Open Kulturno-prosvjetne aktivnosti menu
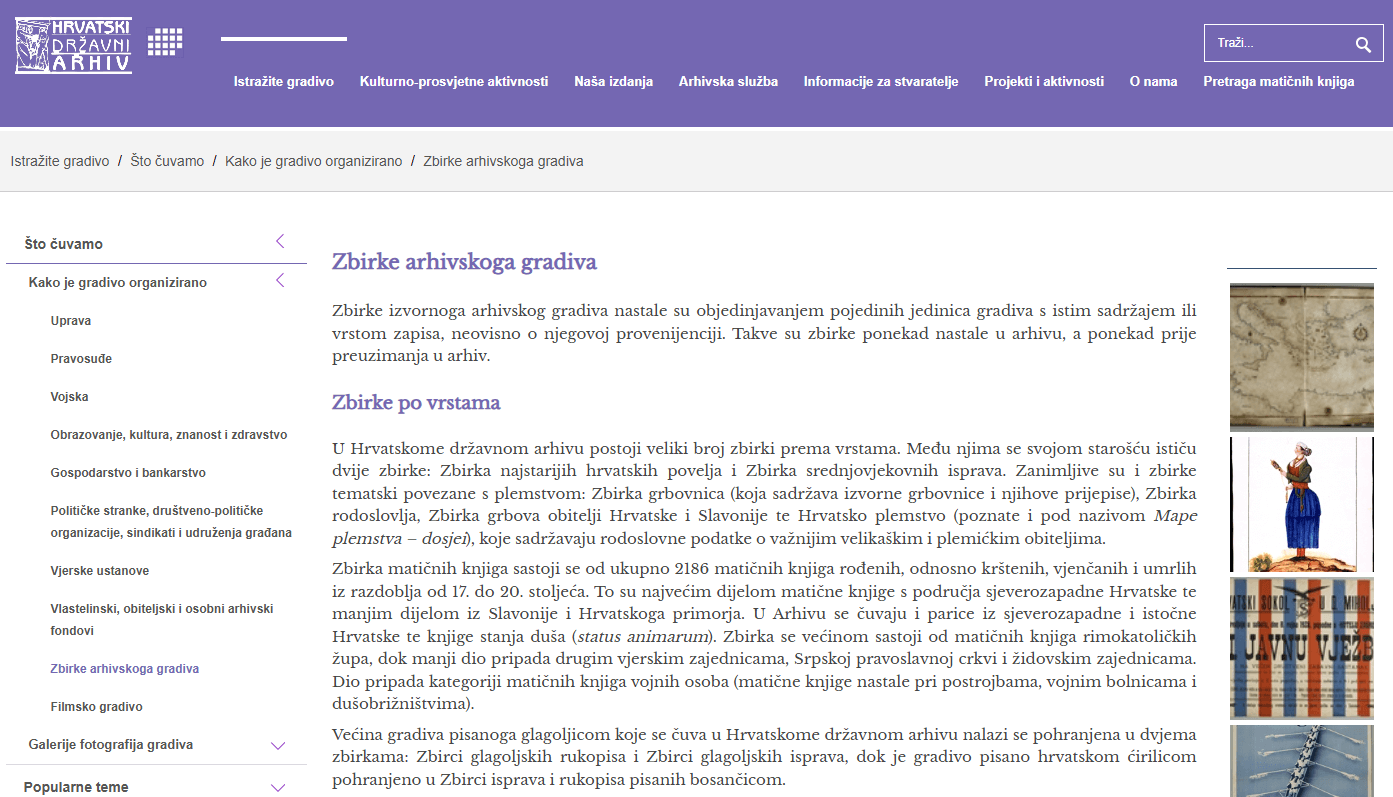 click(454, 82)
